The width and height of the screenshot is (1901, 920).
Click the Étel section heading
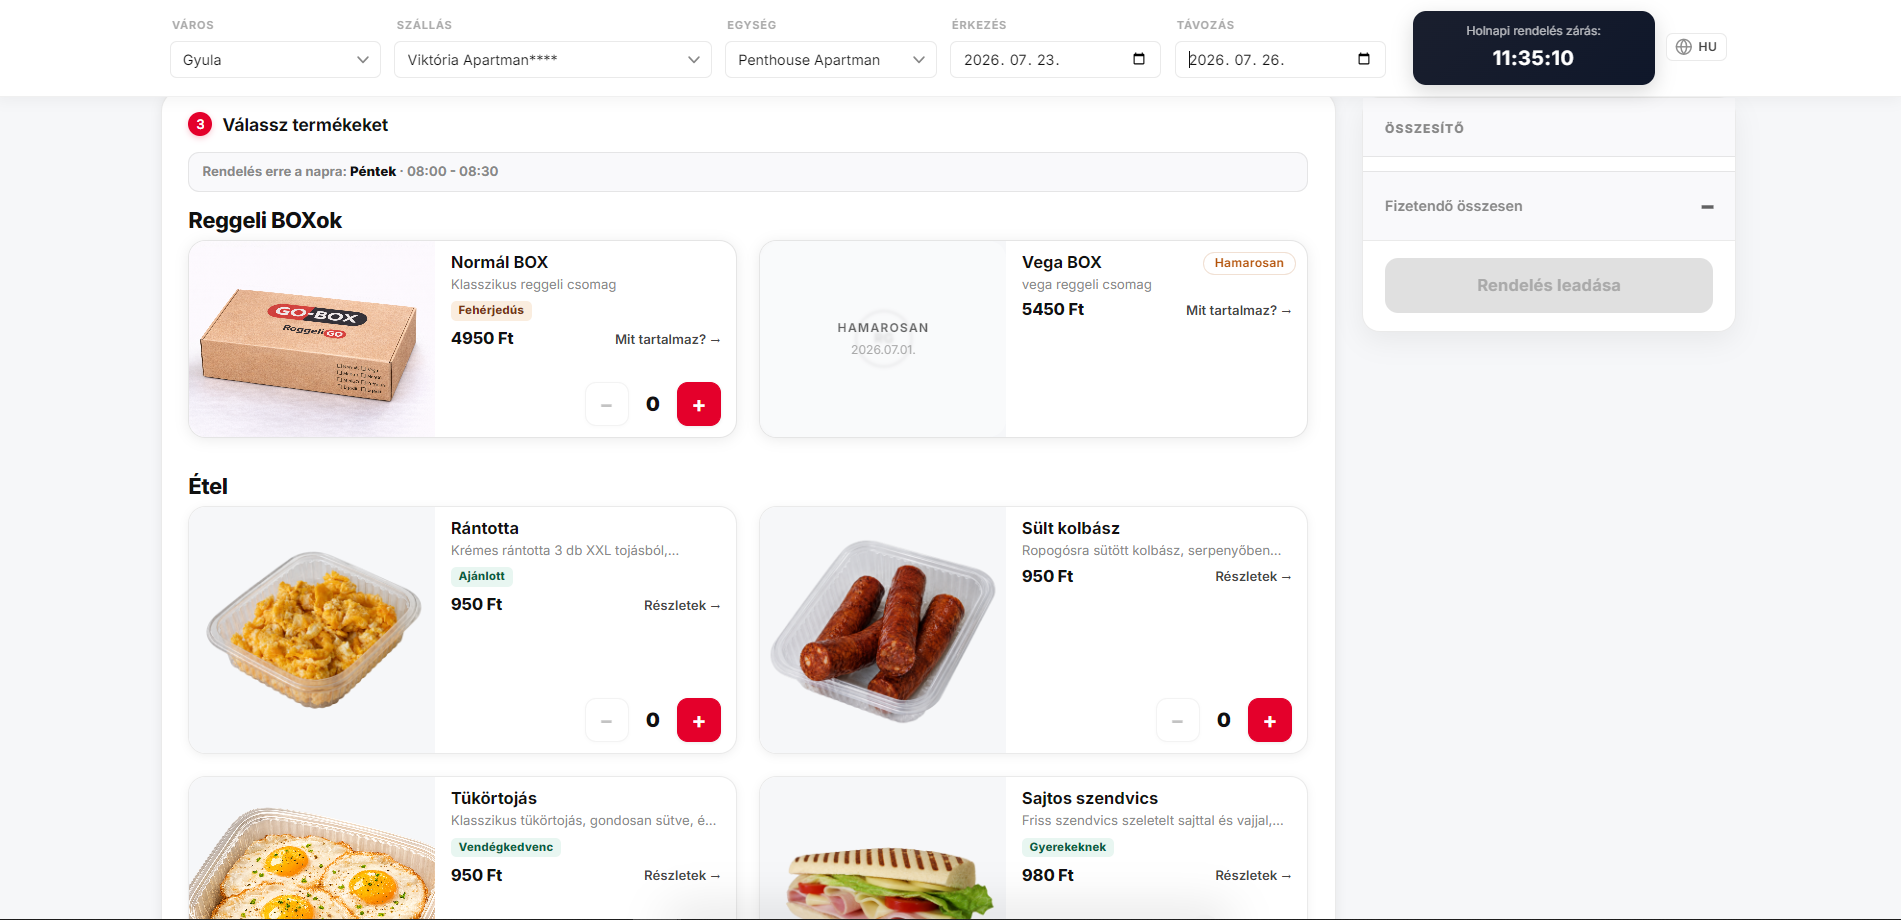208,487
